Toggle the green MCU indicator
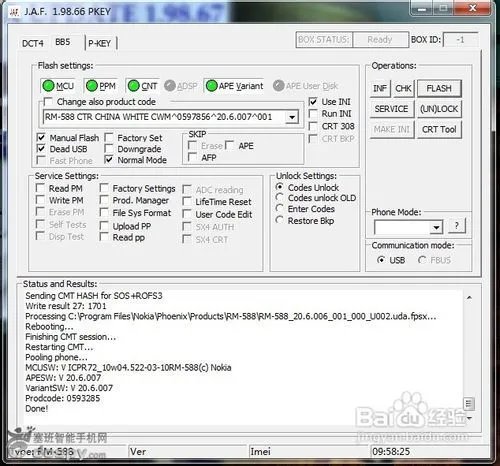The image size is (500, 466). (48, 86)
